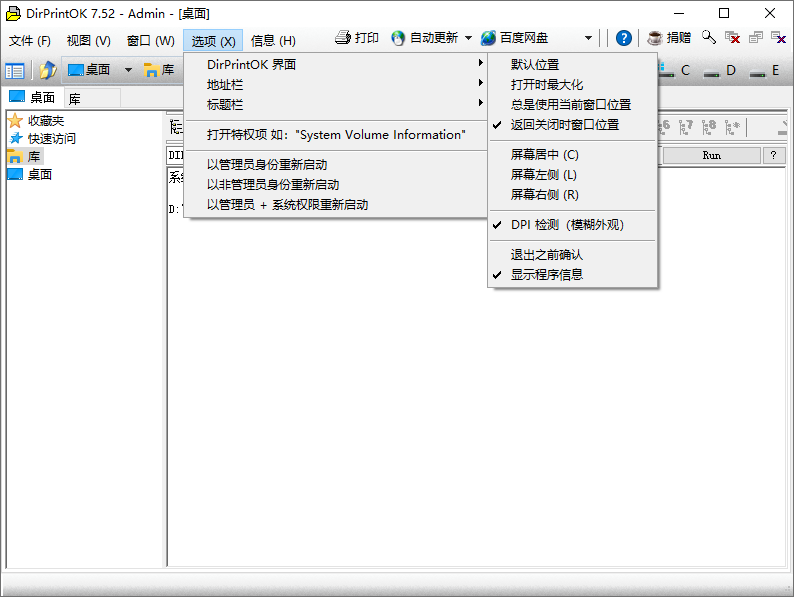
Task: Choose 屏幕右侧 (R) option
Action: (x=573, y=195)
